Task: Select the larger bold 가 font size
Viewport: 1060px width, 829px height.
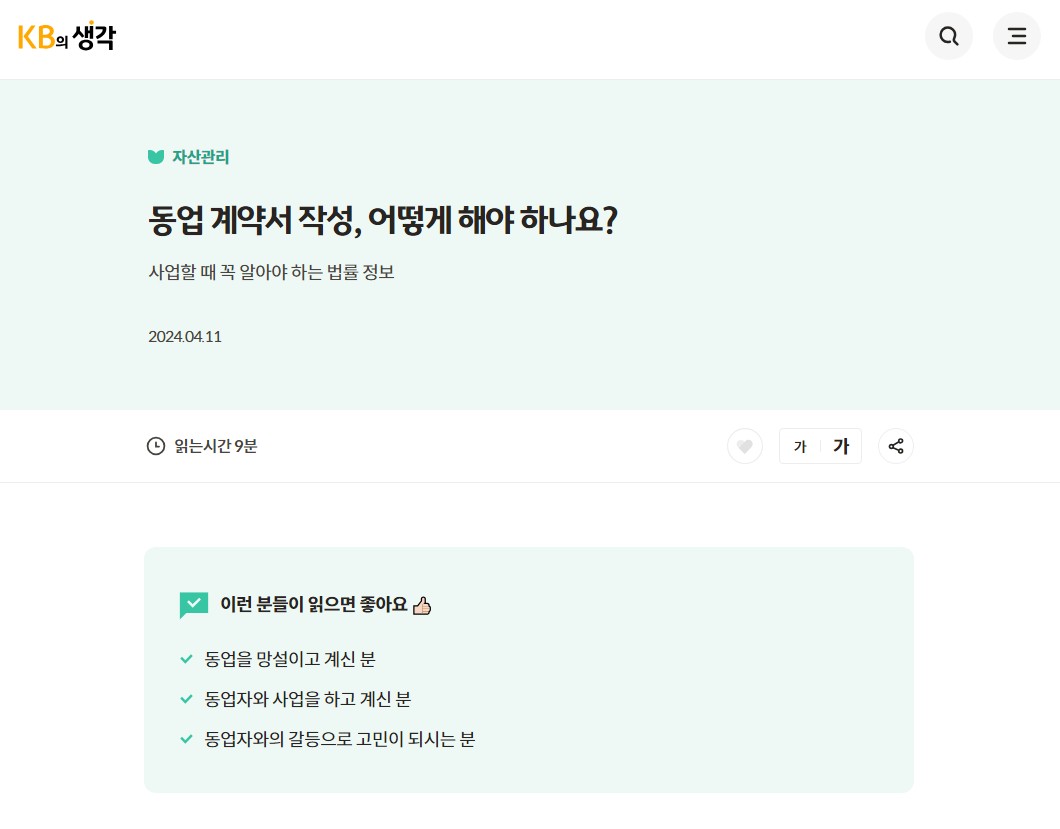Action: click(x=841, y=446)
